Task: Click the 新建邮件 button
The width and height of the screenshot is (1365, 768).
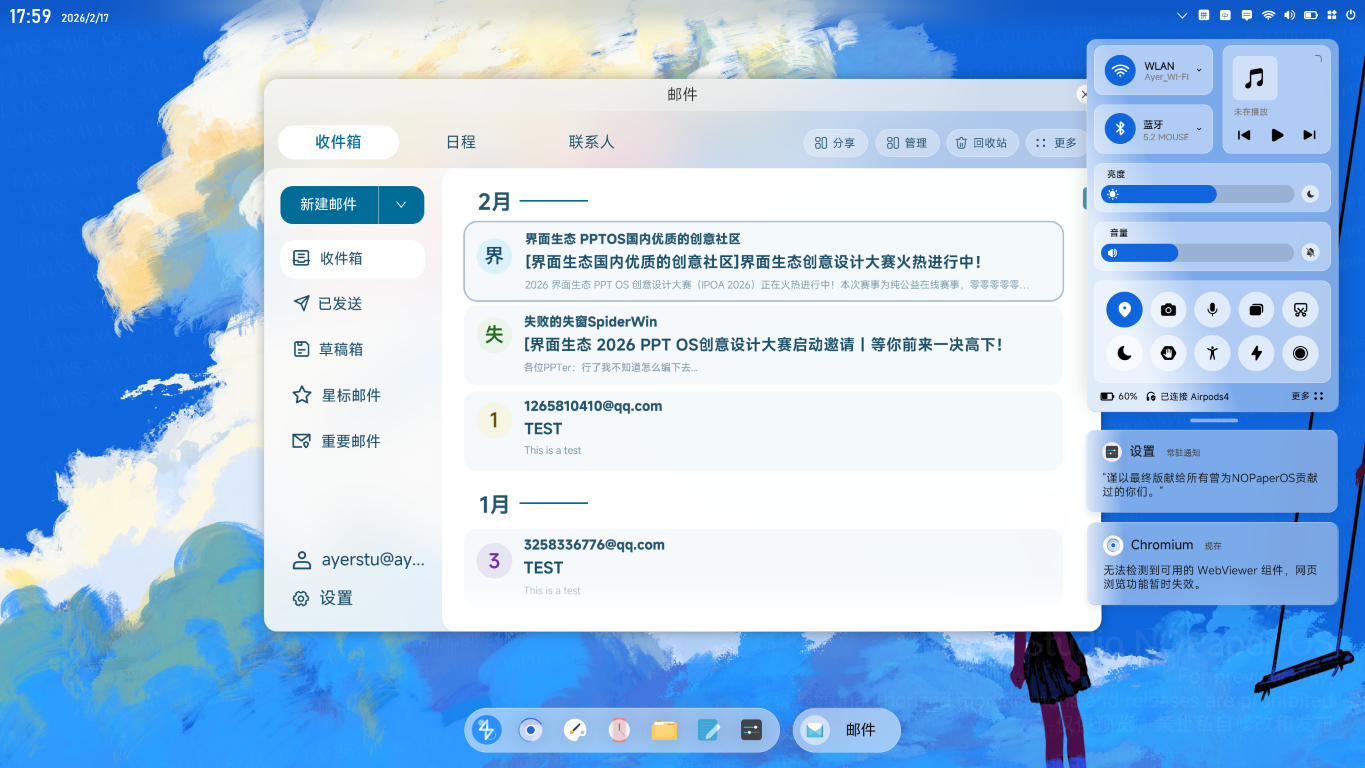Action: click(x=329, y=205)
